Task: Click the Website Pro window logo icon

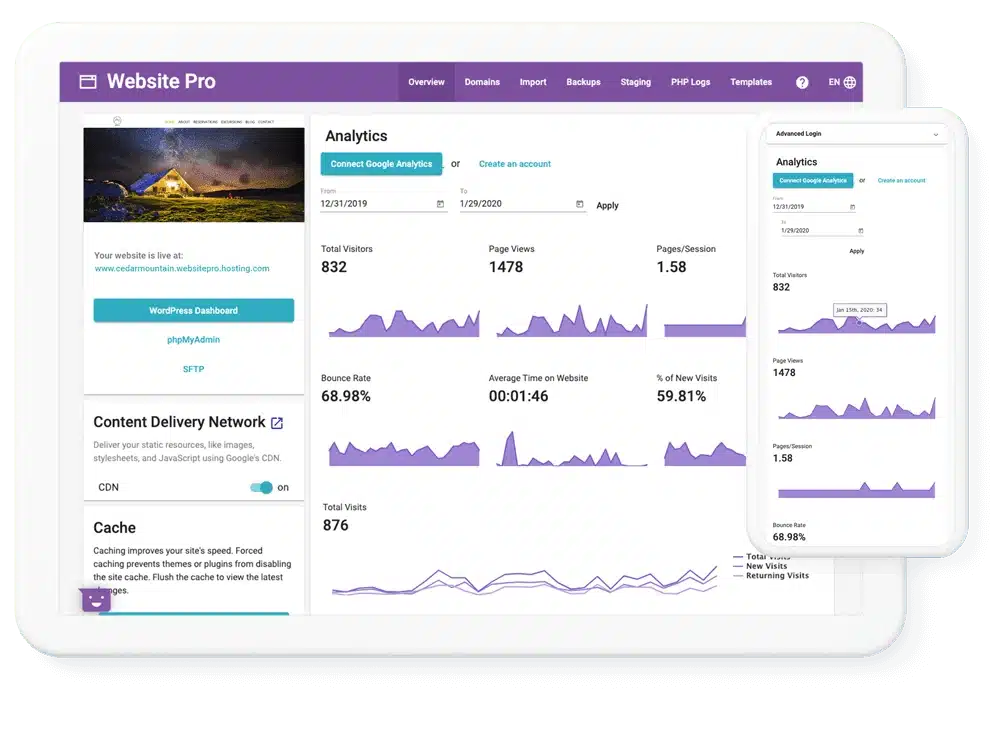Action: click(x=88, y=82)
